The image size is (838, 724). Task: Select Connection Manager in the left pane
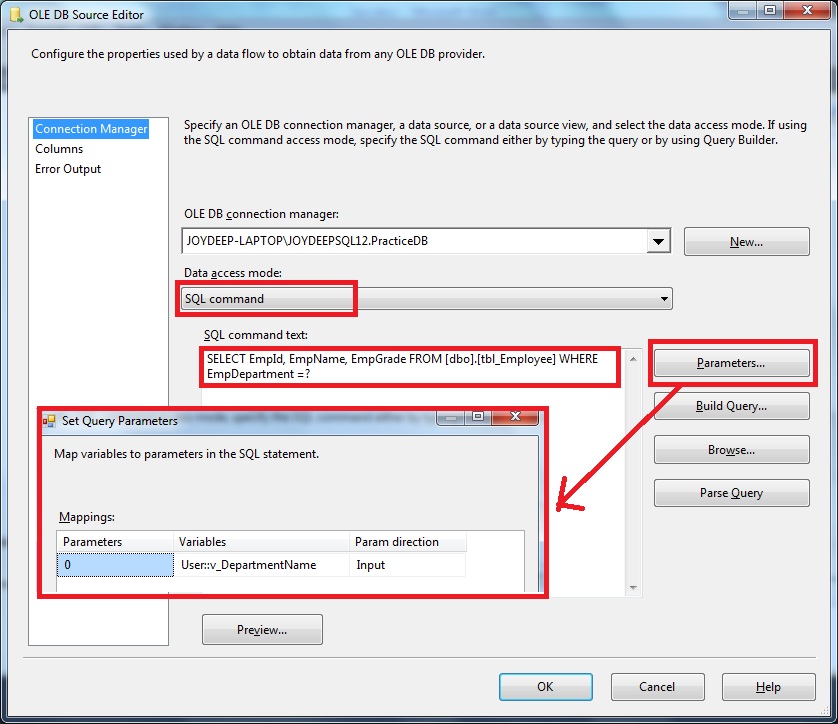[90, 128]
